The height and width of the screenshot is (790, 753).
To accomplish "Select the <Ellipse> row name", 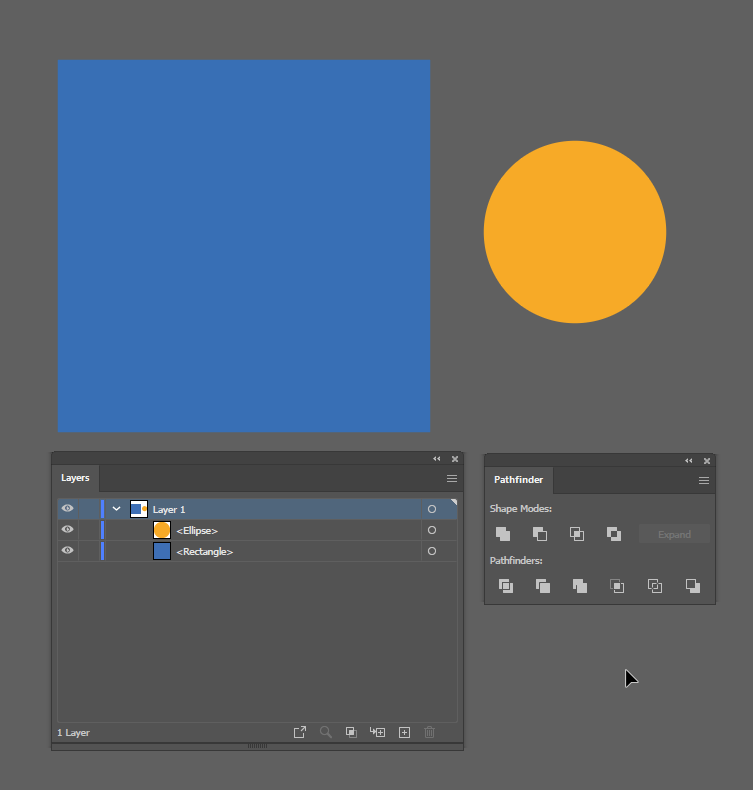I will click(197, 531).
